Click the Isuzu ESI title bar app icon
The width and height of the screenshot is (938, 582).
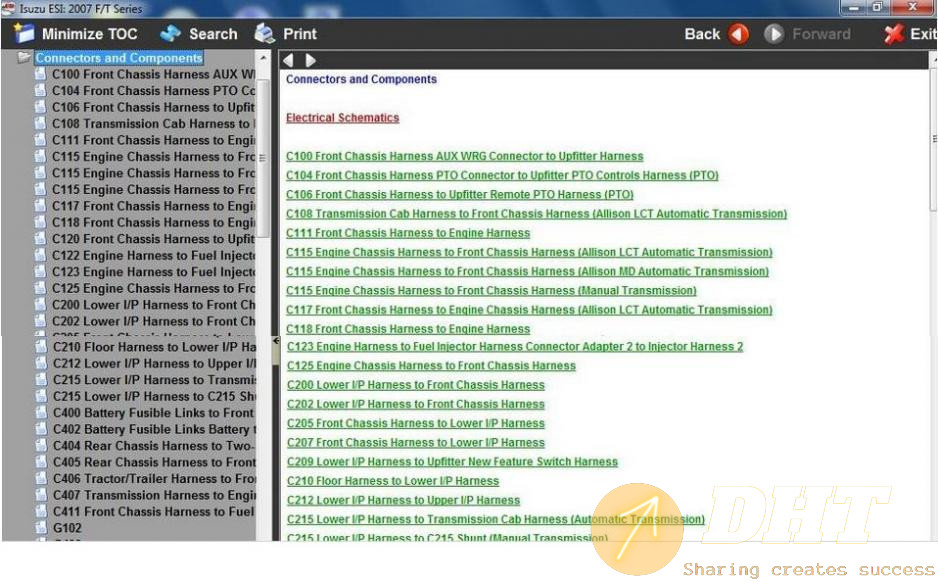(8, 8)
